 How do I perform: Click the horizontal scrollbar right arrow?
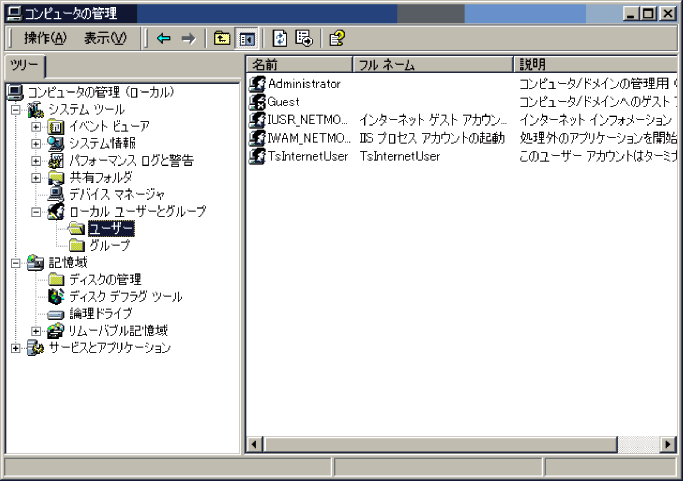tap(667, 443)
